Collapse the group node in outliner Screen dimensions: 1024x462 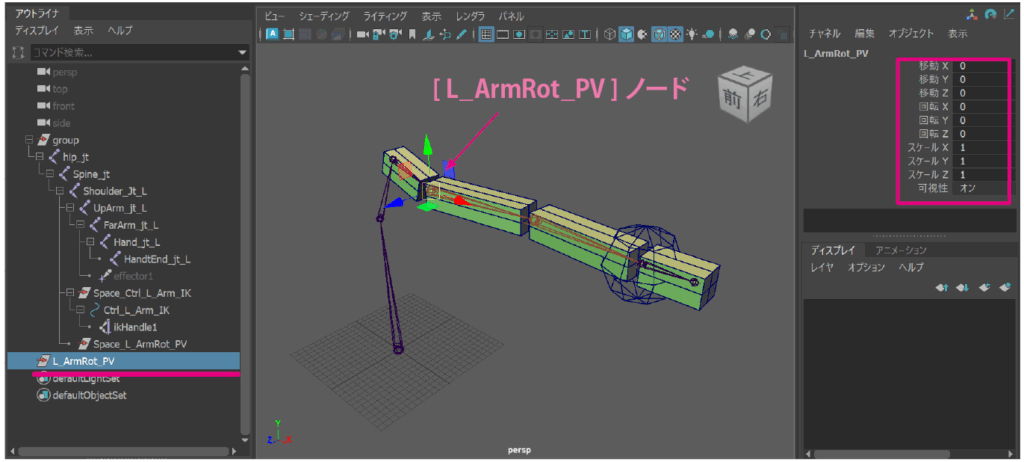coord(29,140)
